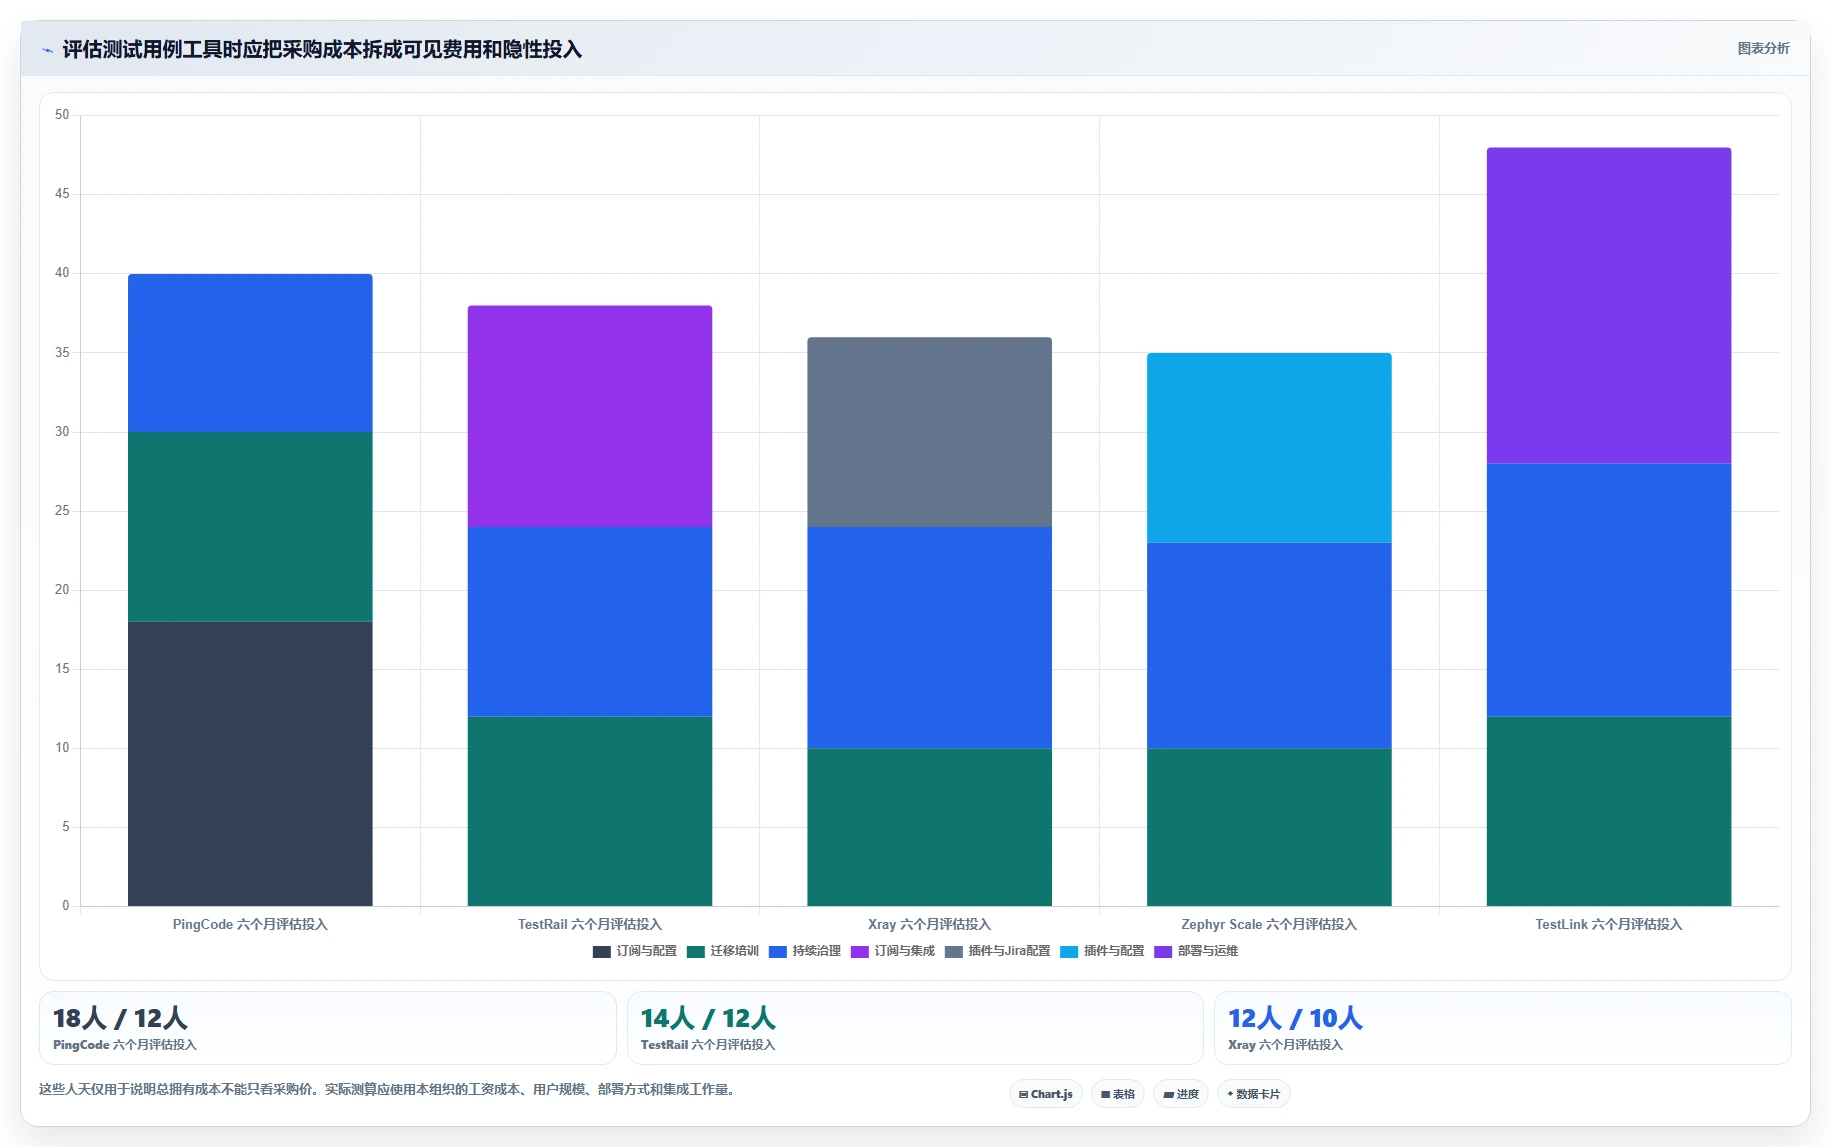Screen dimensions: 1831x1147
Task: Click the 表格 pill button
Action: pyautogui.click(x=1117, y=1094)
